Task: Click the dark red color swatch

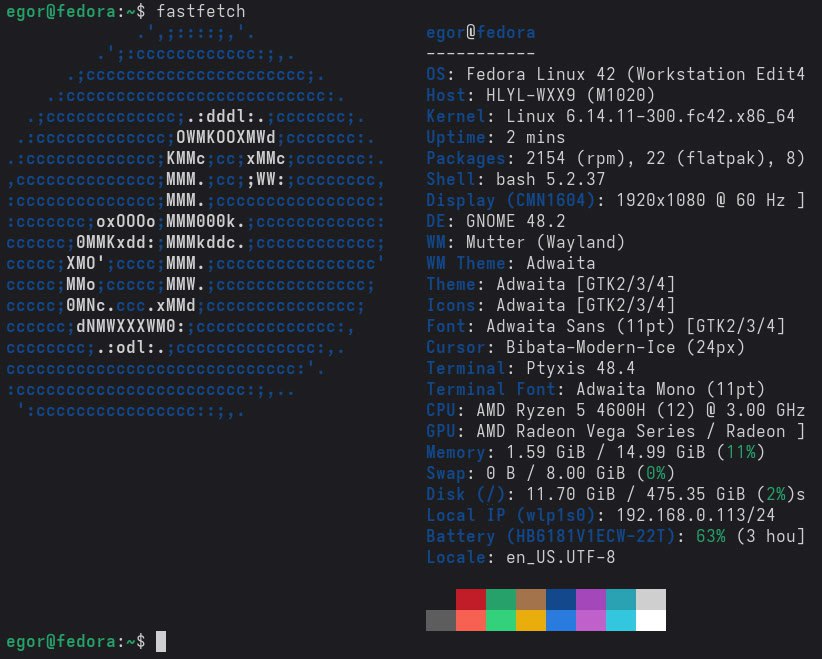Action: tap(471, 599)
